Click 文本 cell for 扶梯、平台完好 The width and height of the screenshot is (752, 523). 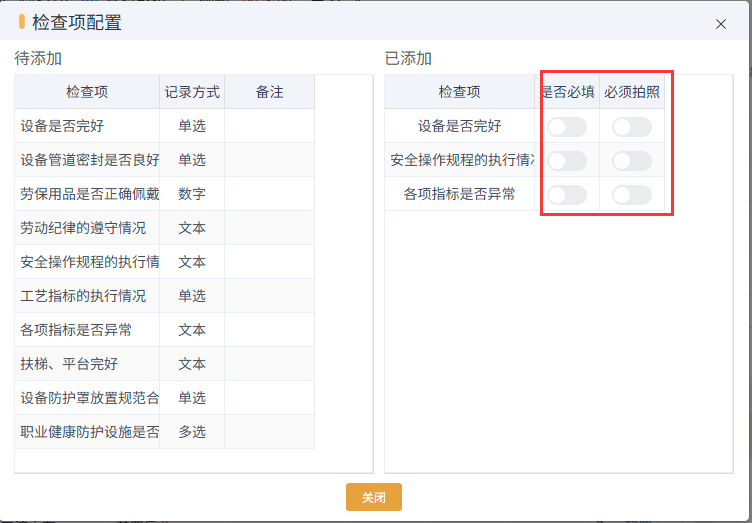tap(192, 364)
